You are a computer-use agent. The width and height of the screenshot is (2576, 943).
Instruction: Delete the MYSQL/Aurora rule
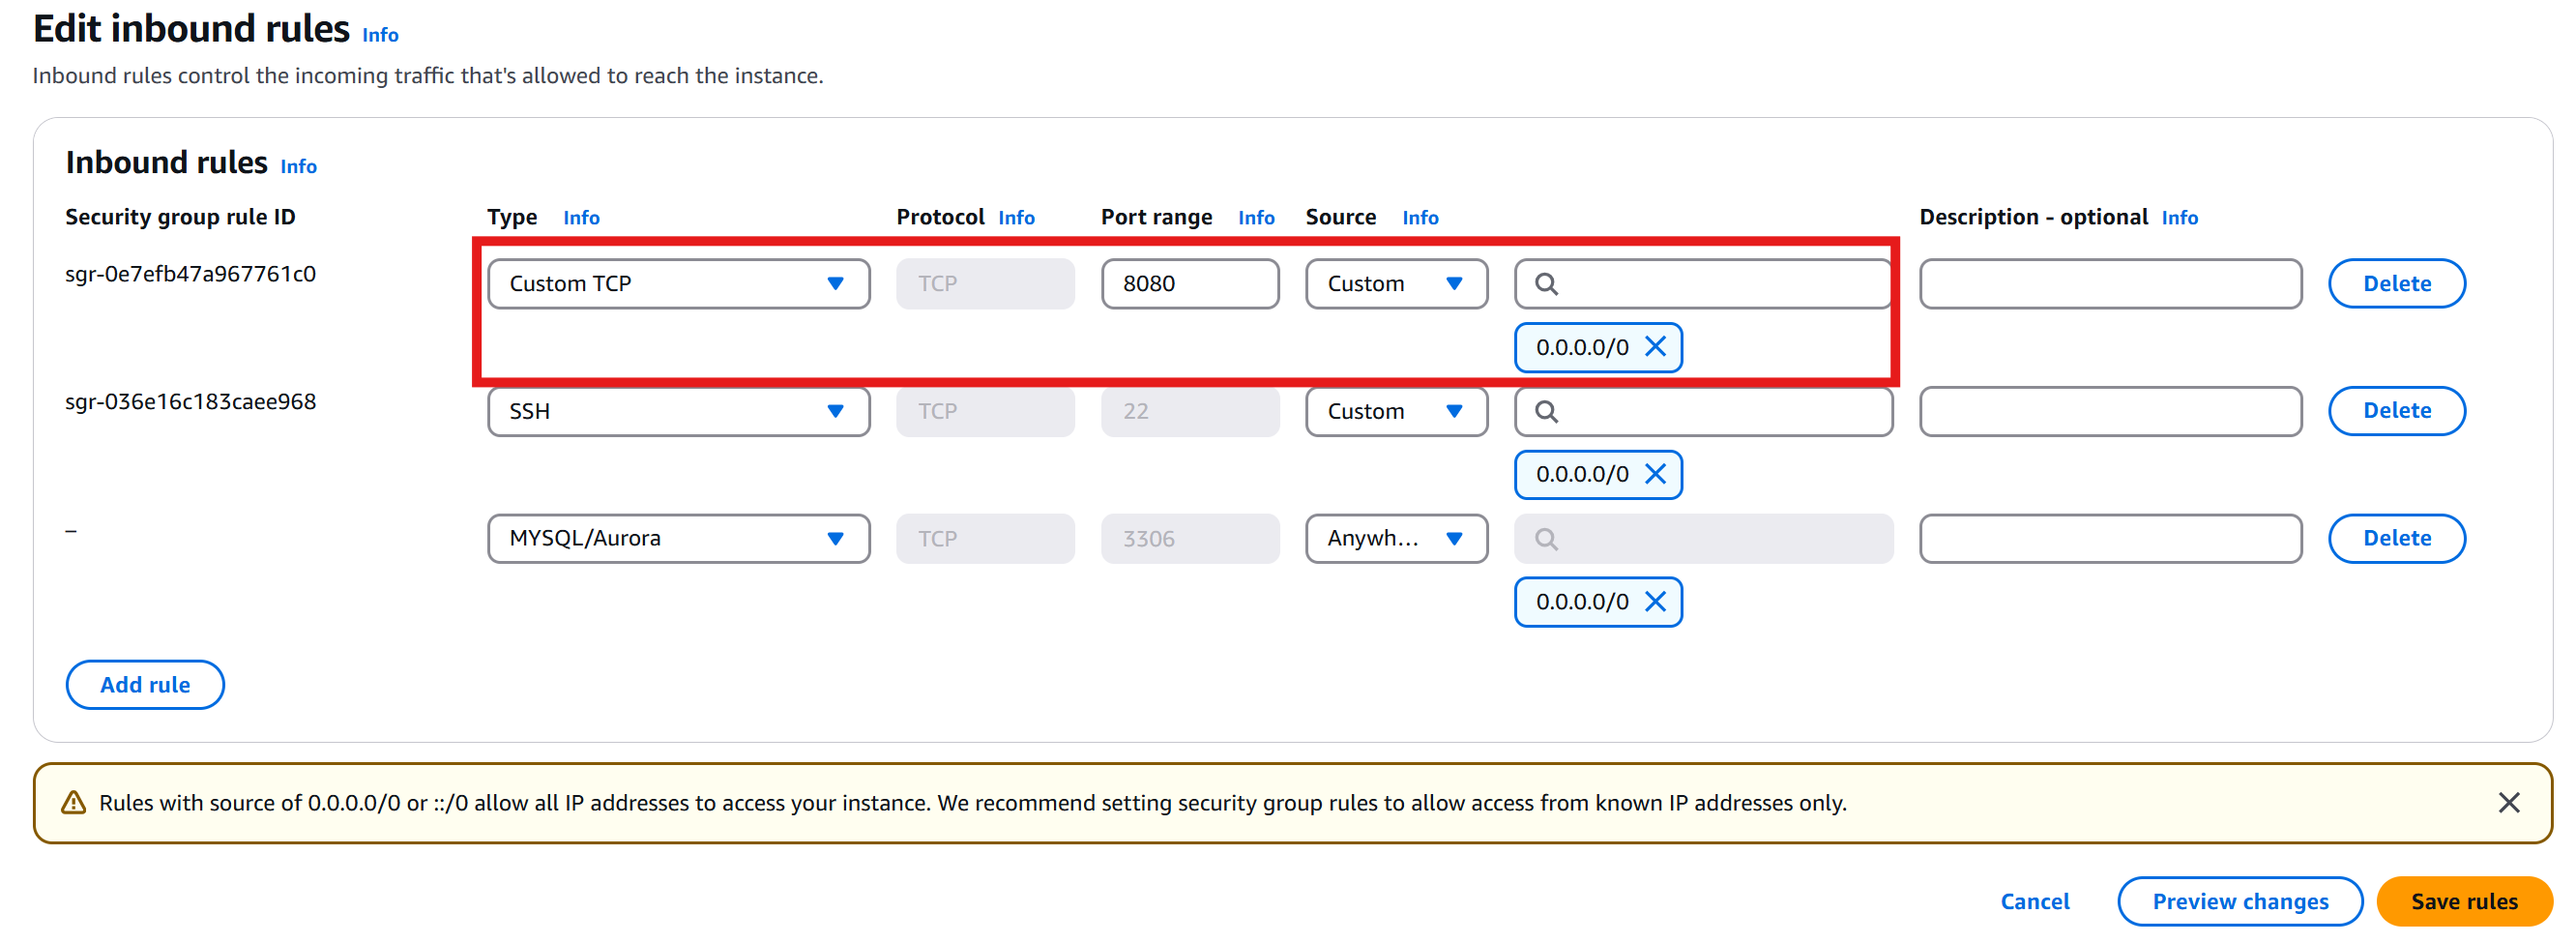point(2396,539)
